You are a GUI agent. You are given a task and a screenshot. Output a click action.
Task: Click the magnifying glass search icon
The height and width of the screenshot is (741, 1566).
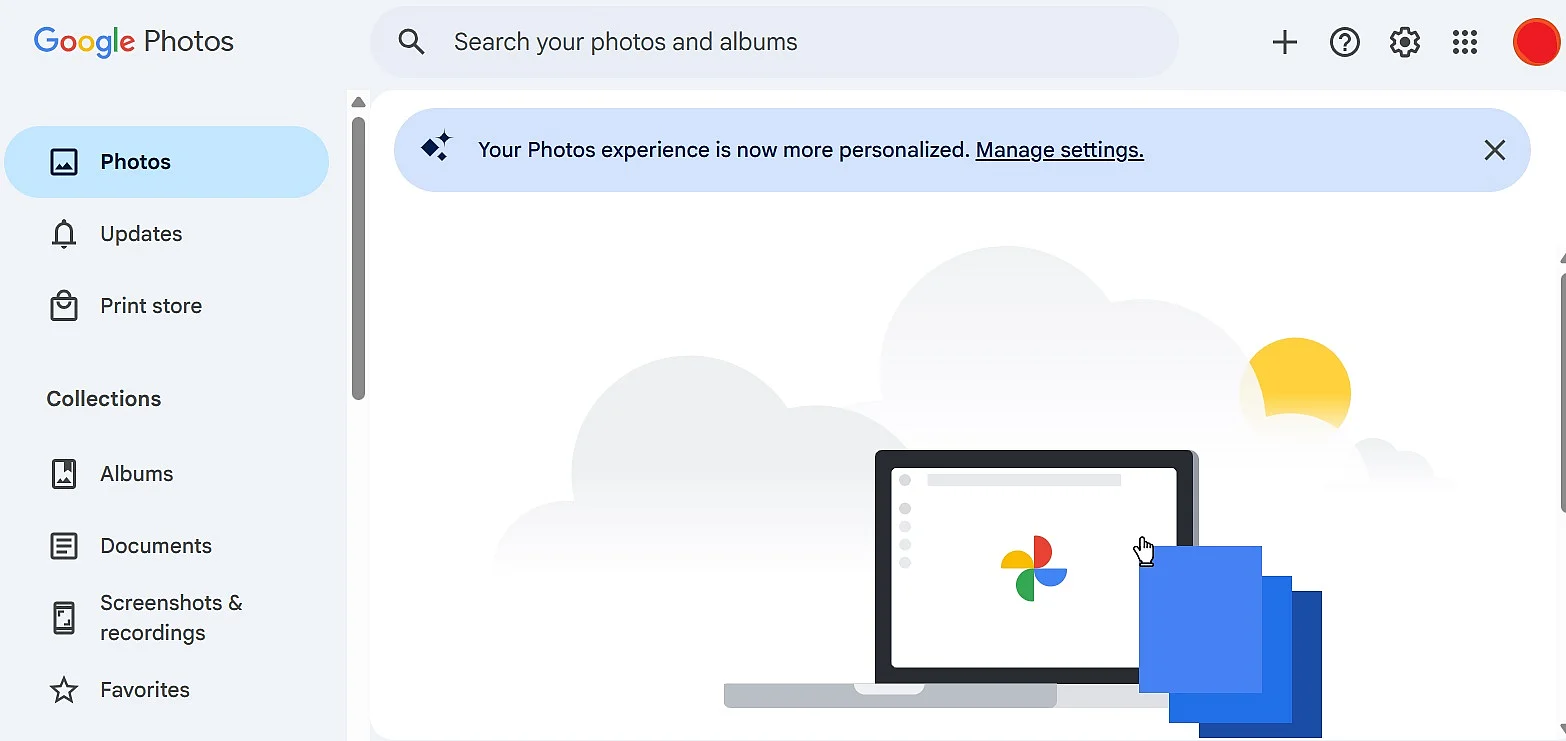tap(411, 42)
